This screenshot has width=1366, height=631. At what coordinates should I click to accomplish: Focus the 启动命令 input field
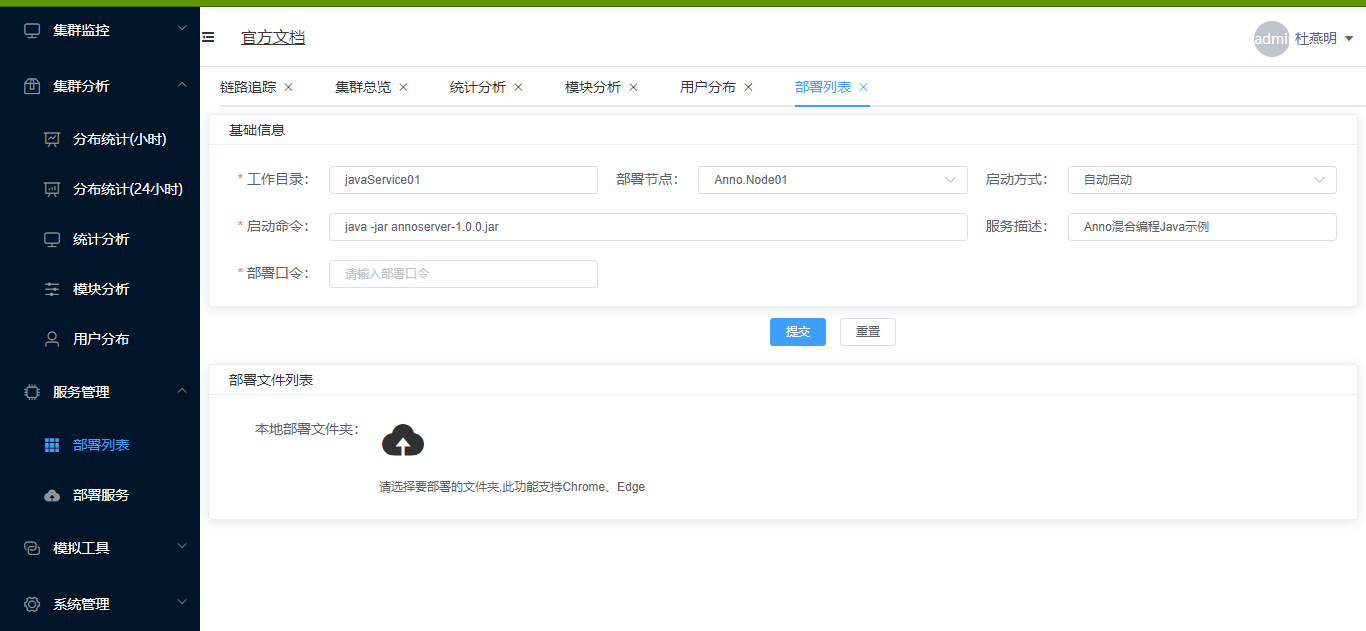(648, 227)
